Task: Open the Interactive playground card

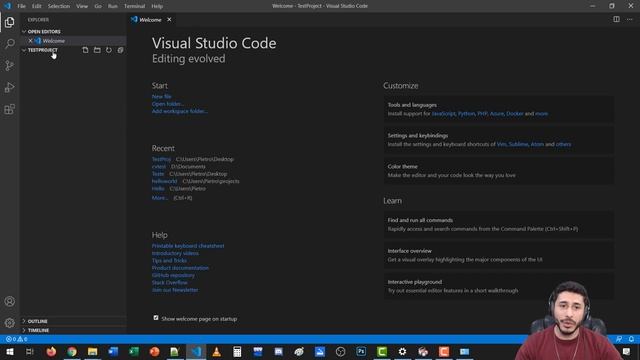Action: [498, 286]
